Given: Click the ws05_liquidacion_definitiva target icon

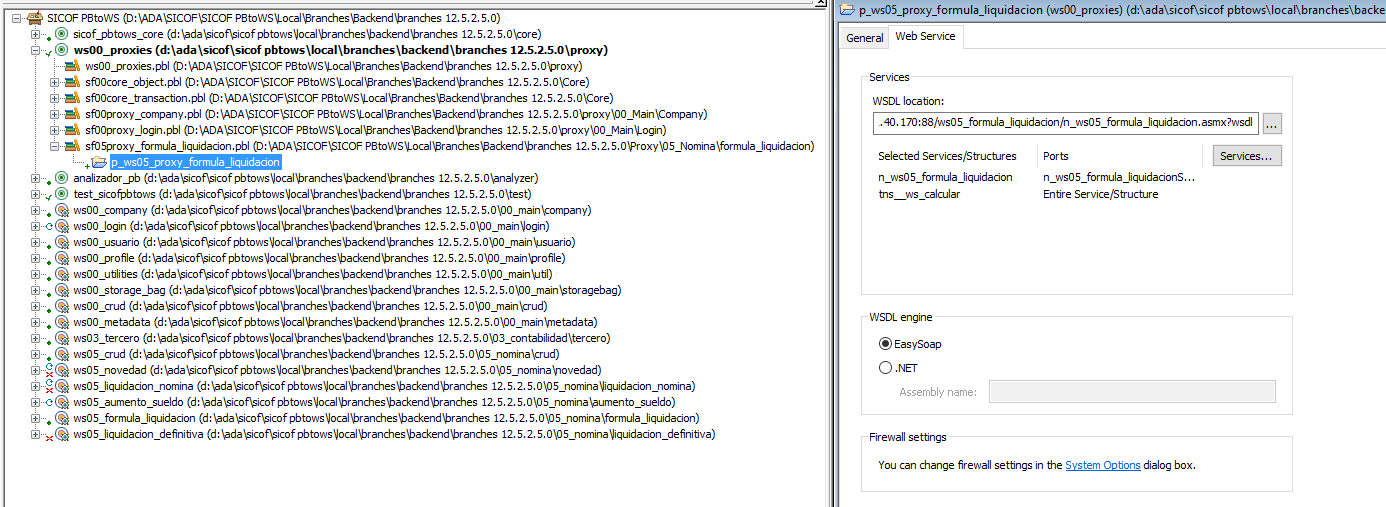Looking at the screenshot, I should coord(62,434).
